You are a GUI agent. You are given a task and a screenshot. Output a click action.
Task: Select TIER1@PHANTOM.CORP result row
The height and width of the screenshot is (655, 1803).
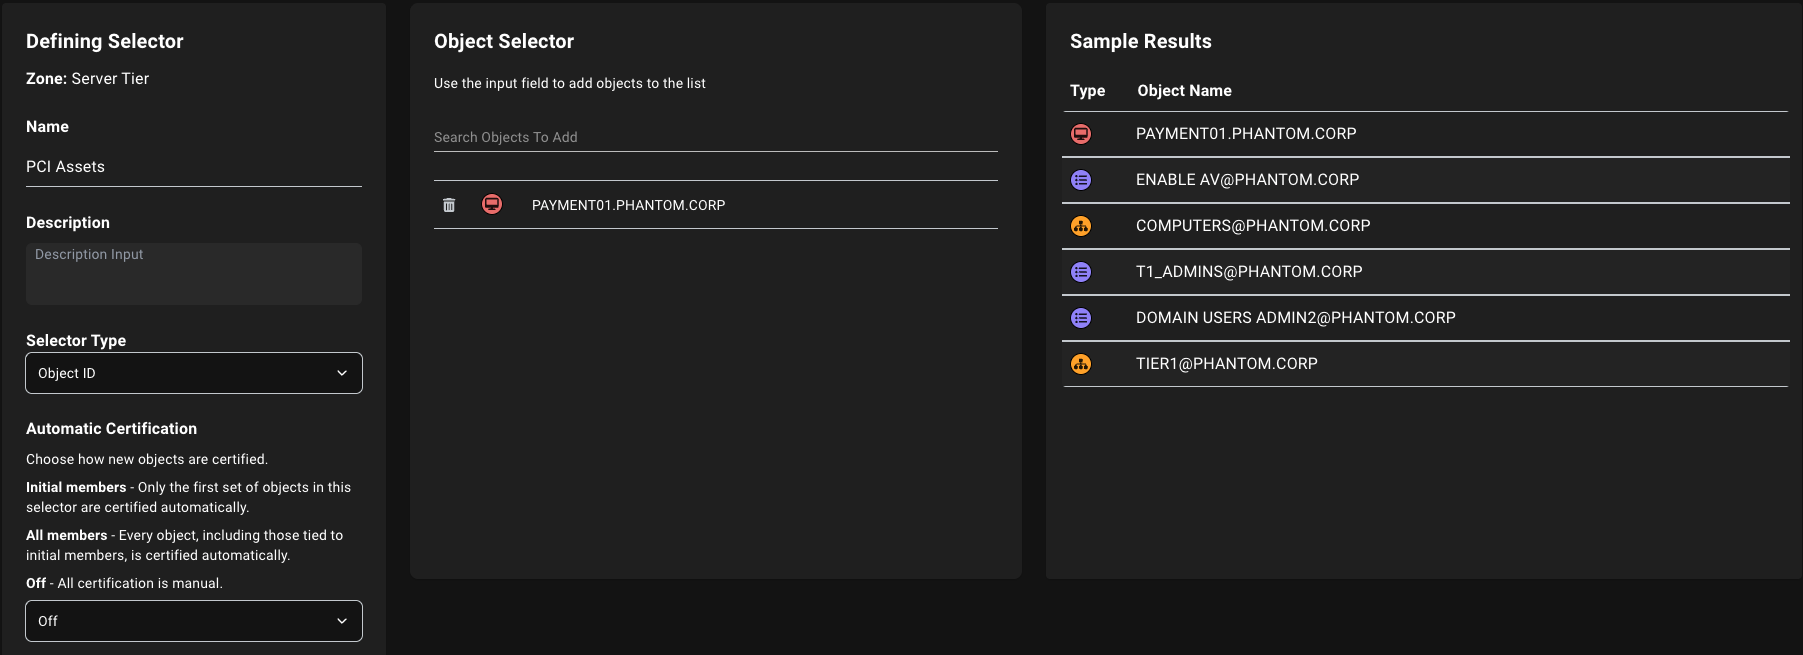1426,364
